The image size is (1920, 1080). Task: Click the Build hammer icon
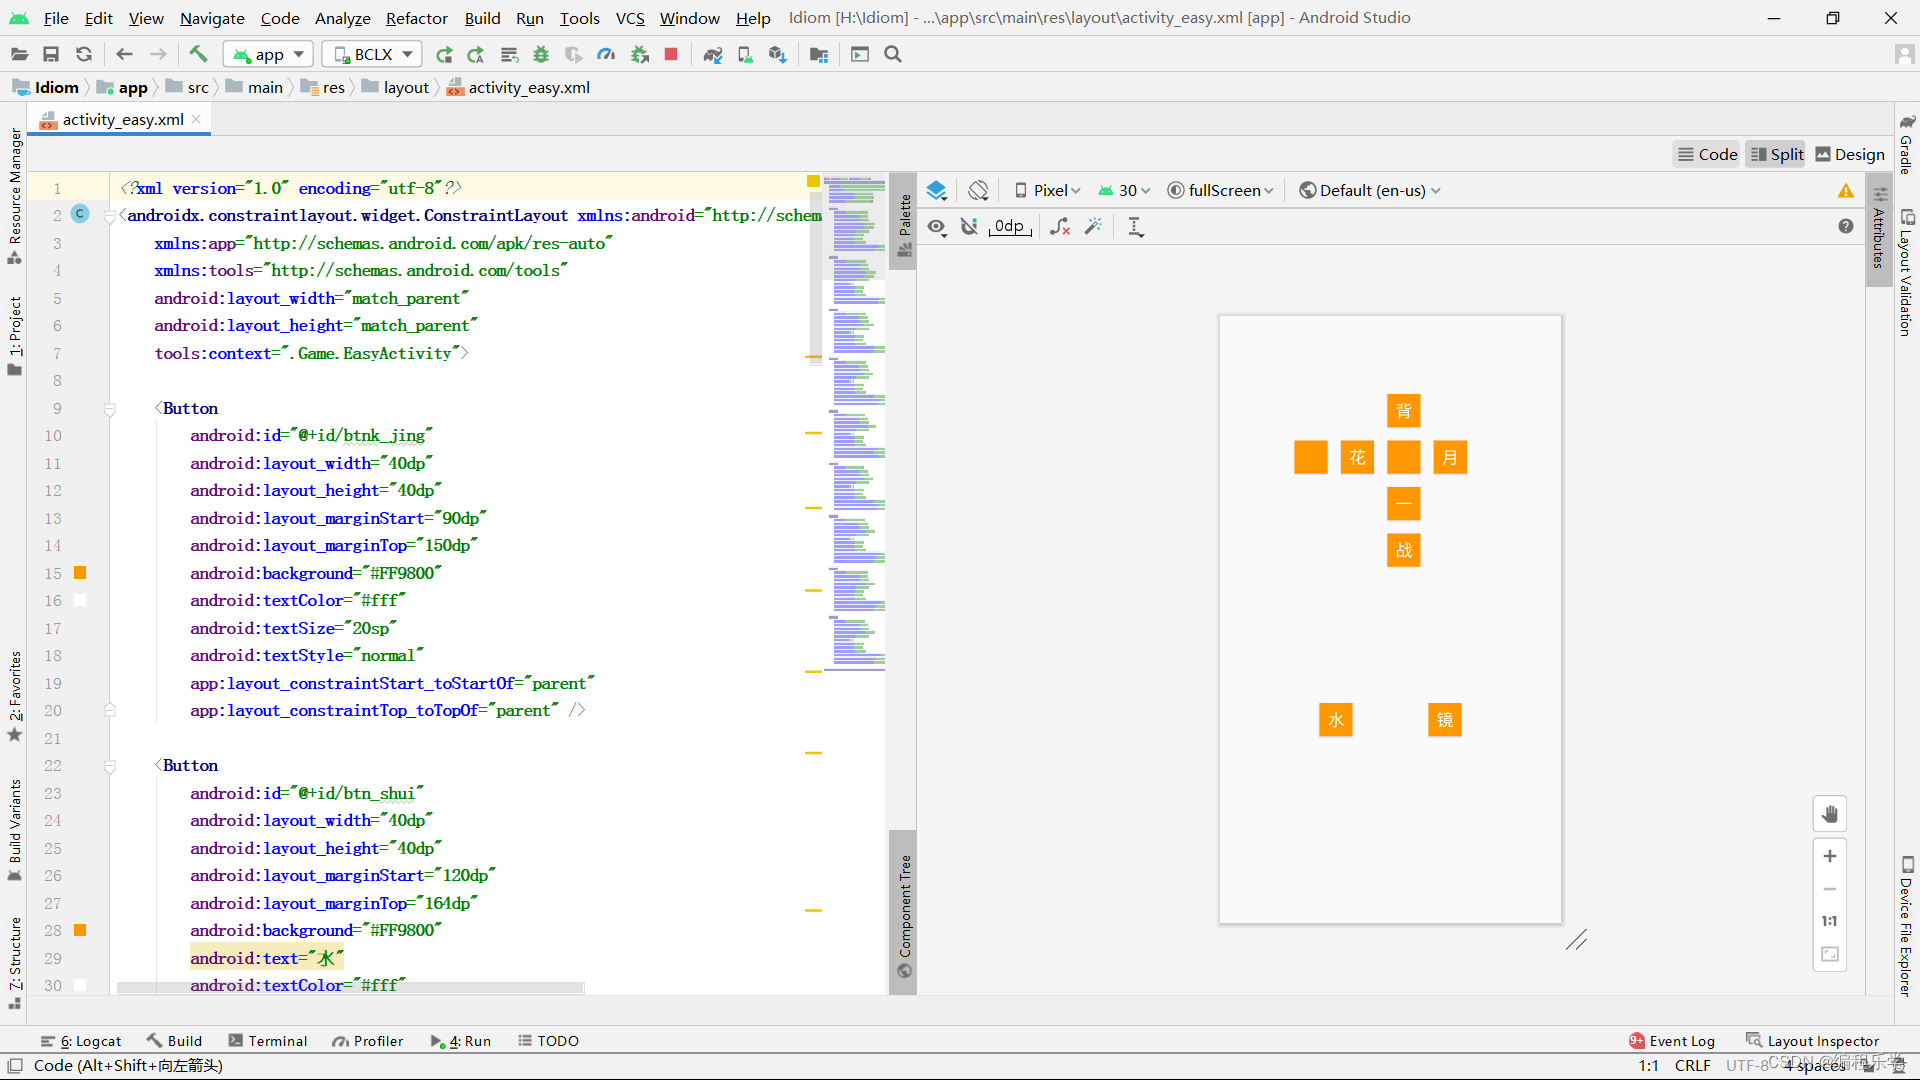(198, 54)
